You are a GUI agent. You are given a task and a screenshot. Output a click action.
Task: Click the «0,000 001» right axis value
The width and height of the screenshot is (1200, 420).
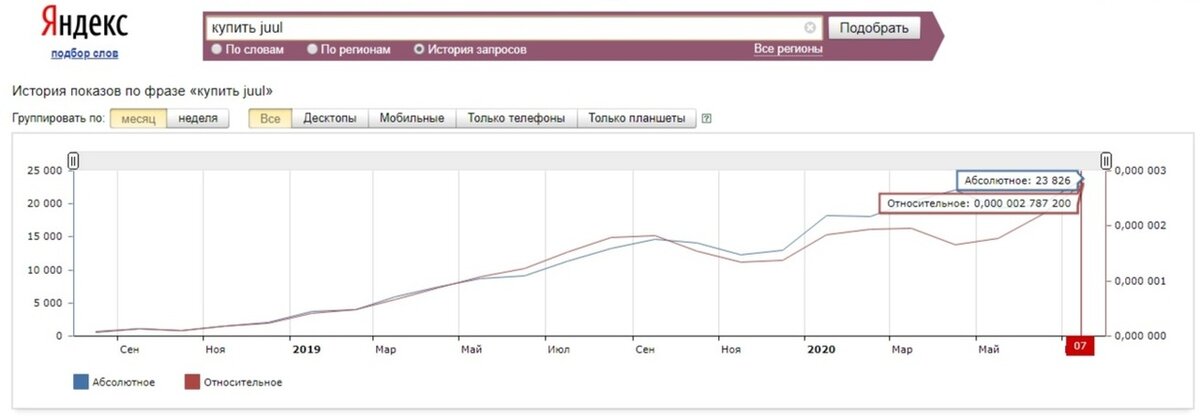pos(1140,281)
